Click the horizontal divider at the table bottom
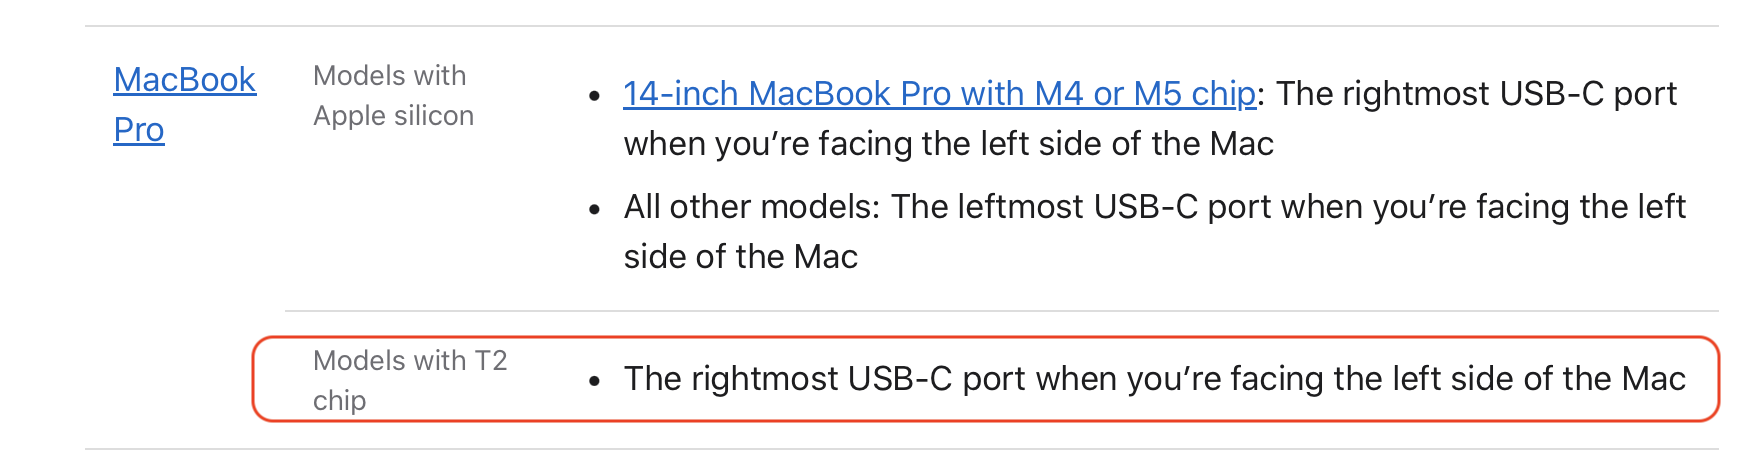 pos(901,449)
